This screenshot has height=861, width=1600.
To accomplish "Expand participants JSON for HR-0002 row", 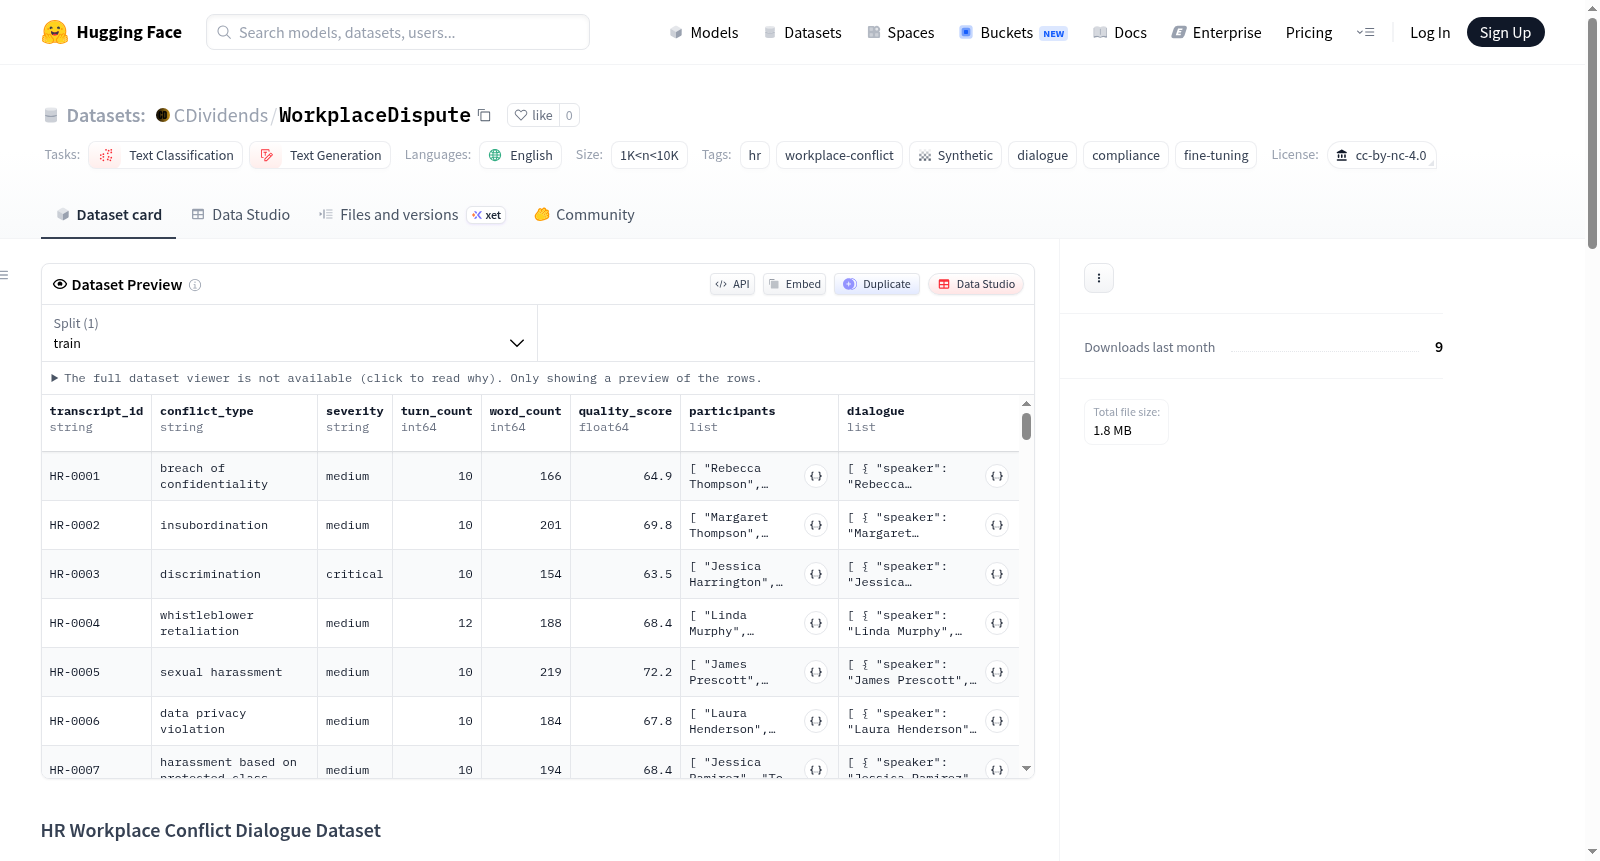I will (816, 525).
